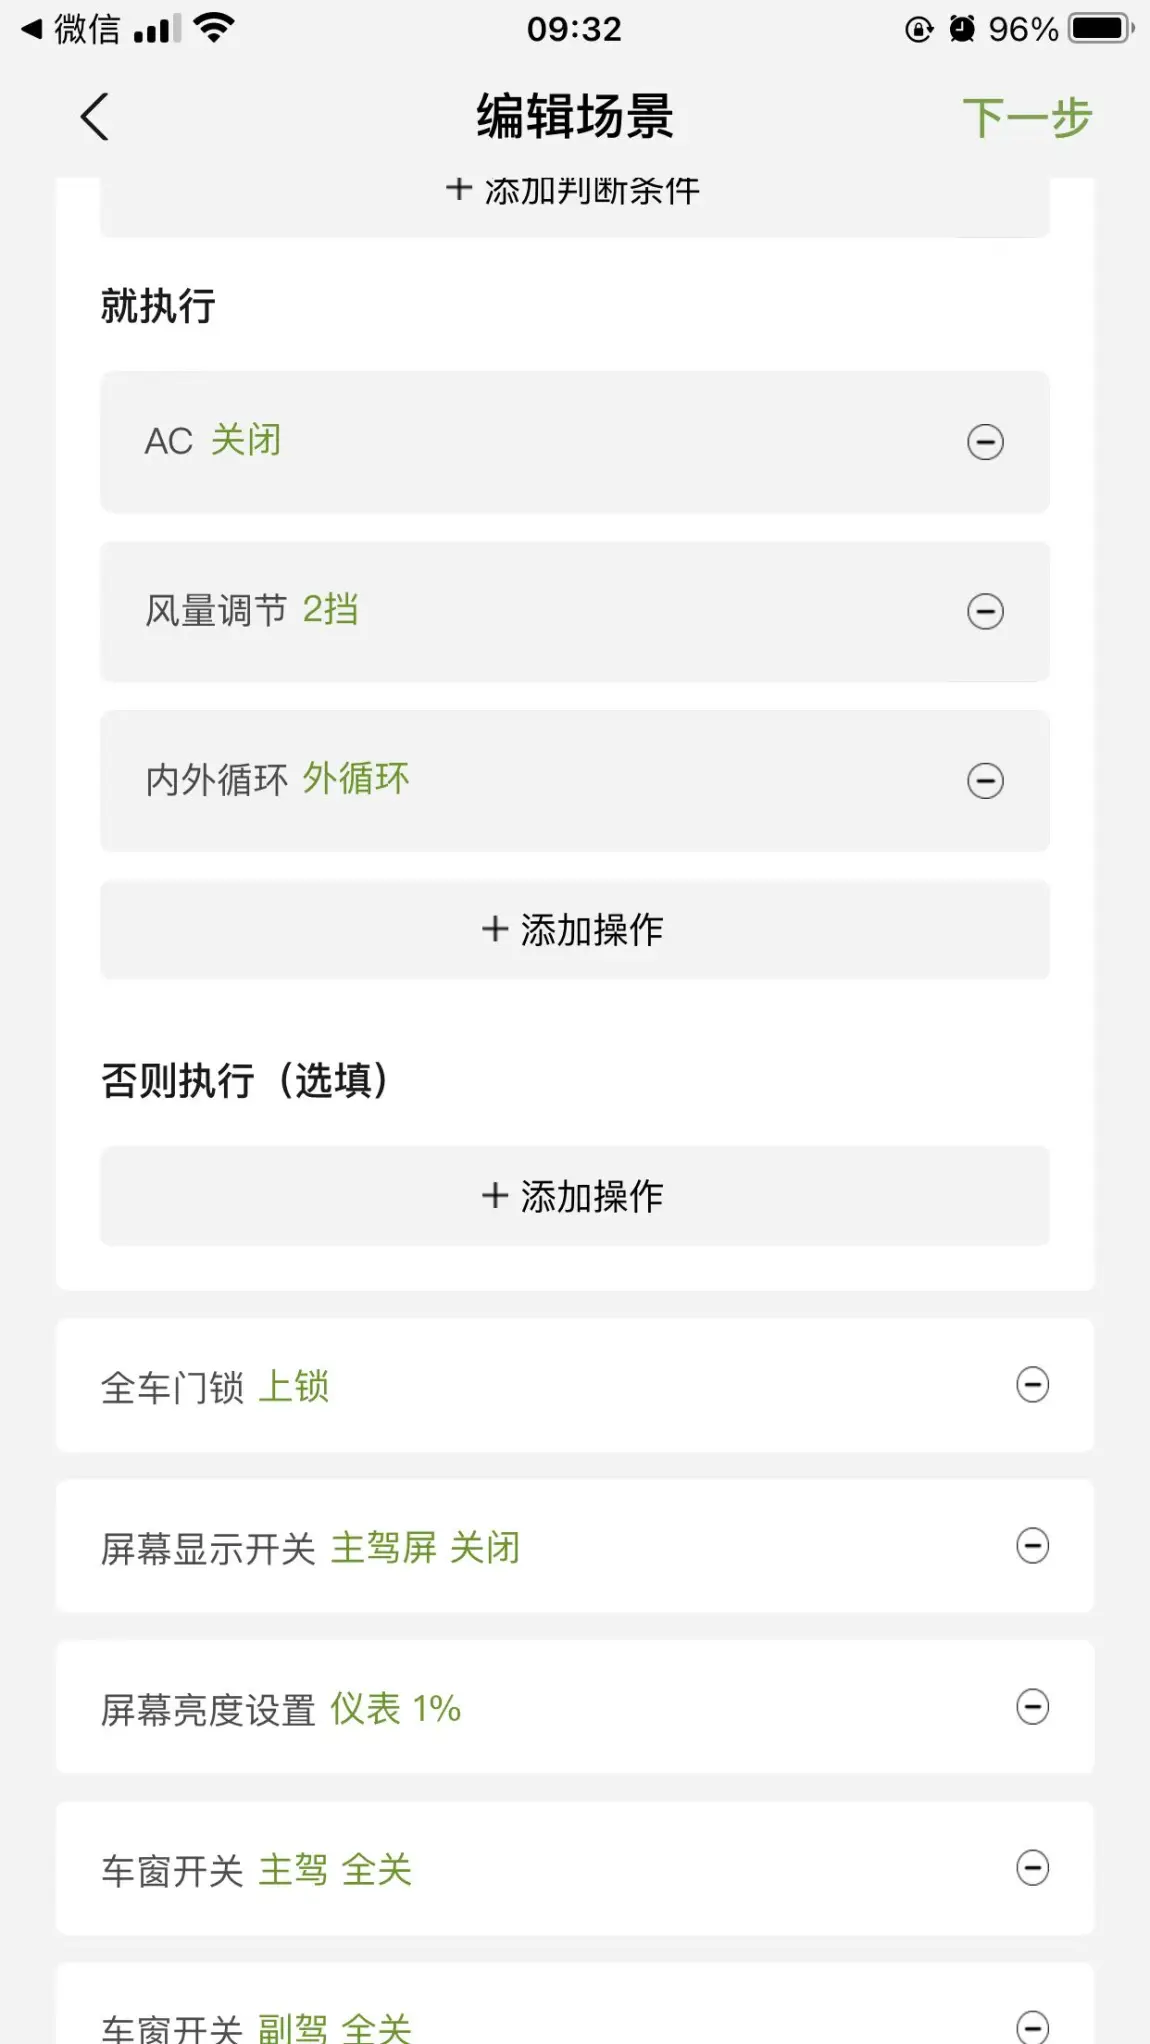The image size is (1150, 2044).
Task: Delete the 屏幕显示开关 主驾屏 action
Action: pos(1032,1546)
